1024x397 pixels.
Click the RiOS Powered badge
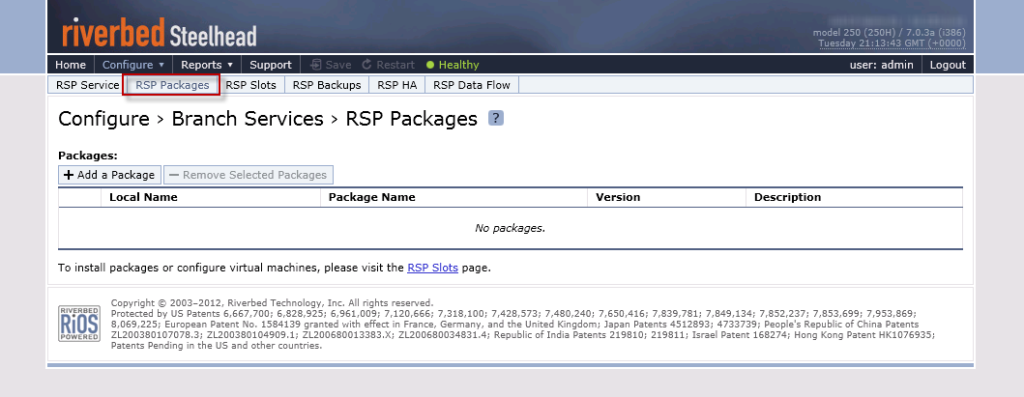click(79, 323)
